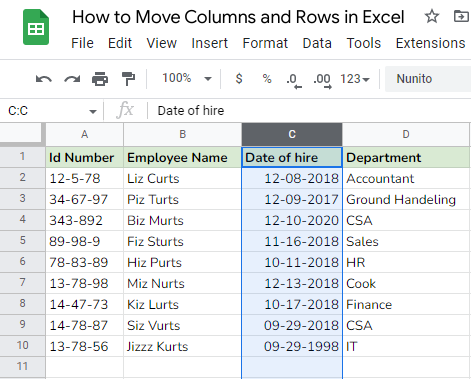Select the IT cell

click(406, 346)
